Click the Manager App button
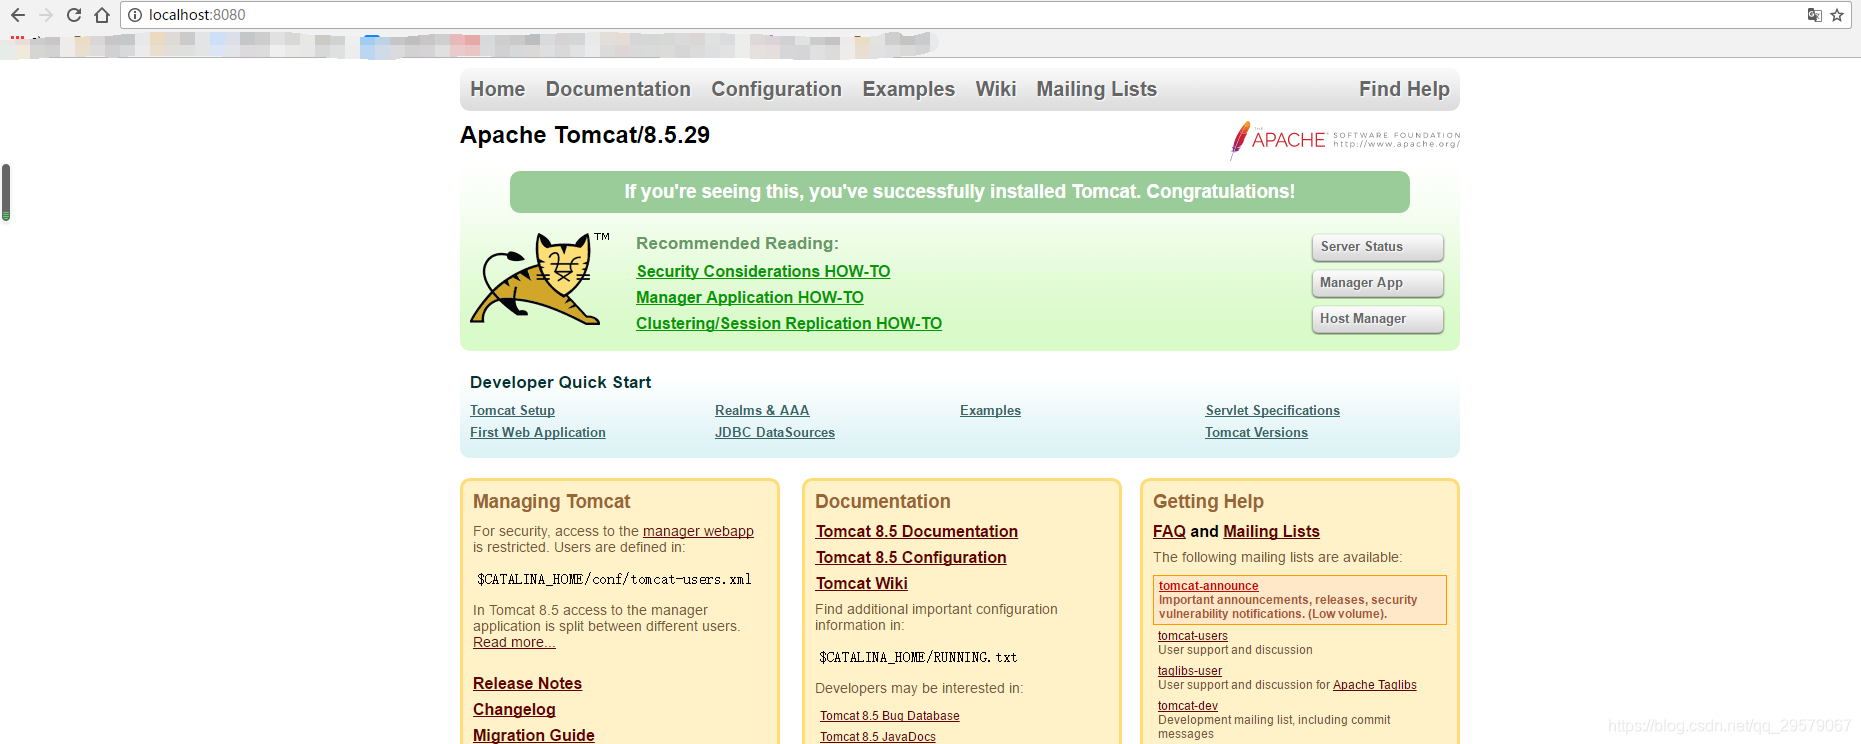This screenshot has height=744, width=1861. [x=1377, y=283]
